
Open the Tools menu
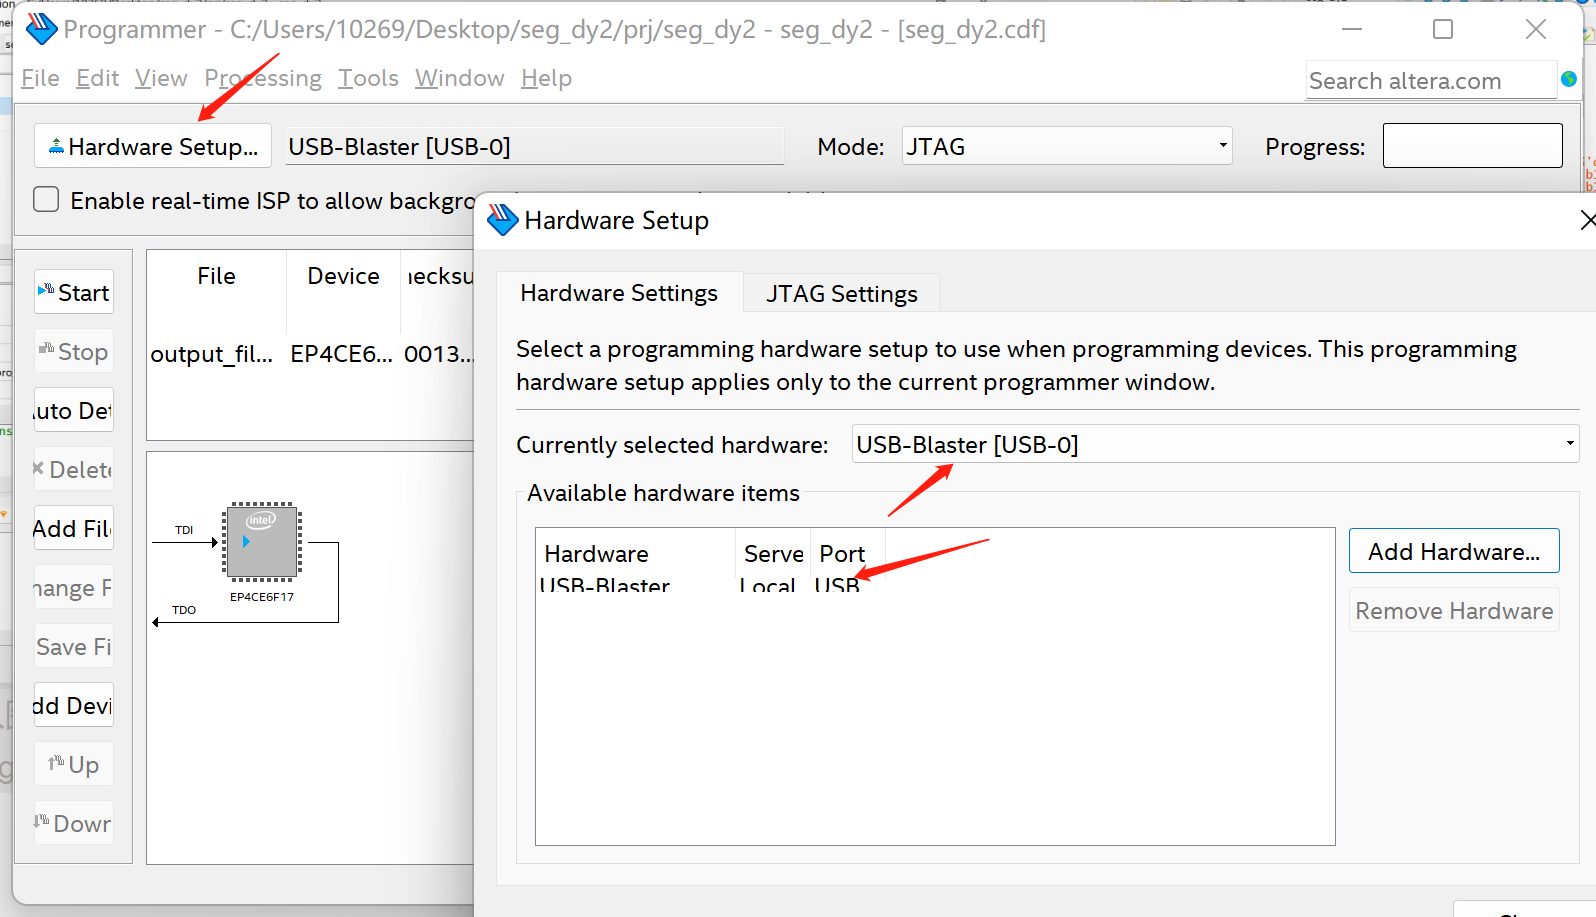[x=368, y=78]
